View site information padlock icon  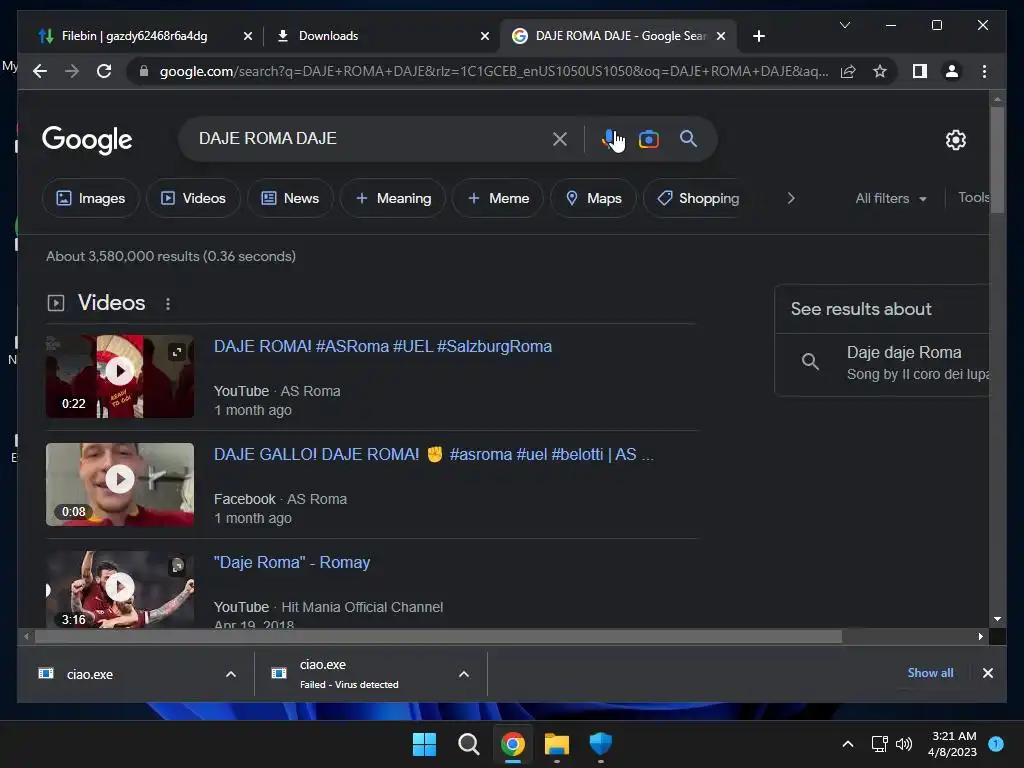coord(144,71)
